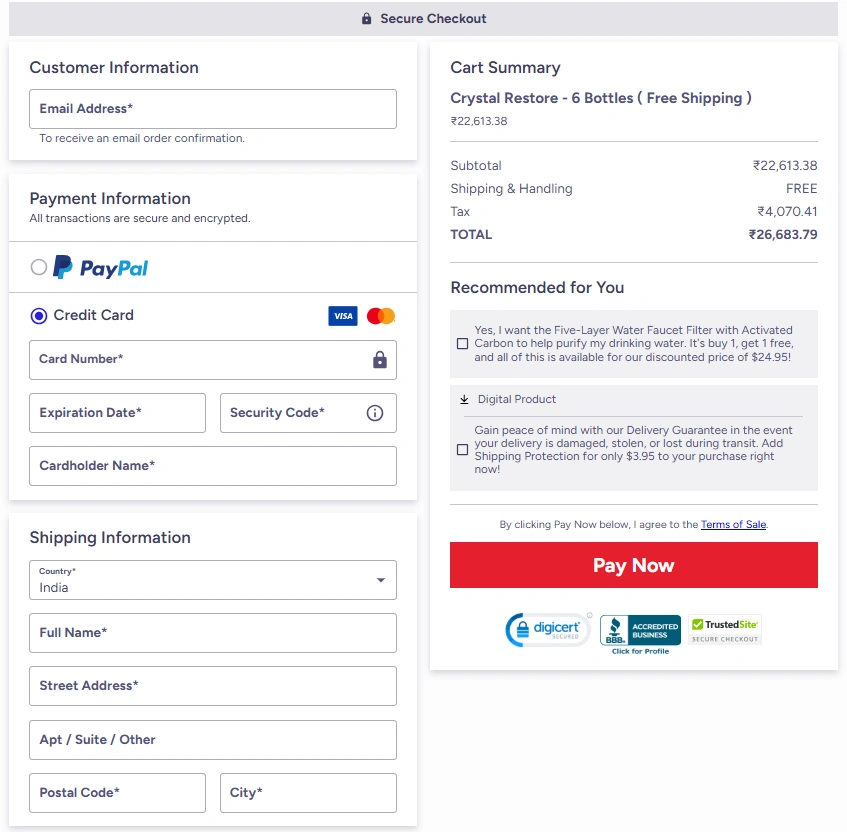Open the Terms of Sale link

[x=733, y=525]
